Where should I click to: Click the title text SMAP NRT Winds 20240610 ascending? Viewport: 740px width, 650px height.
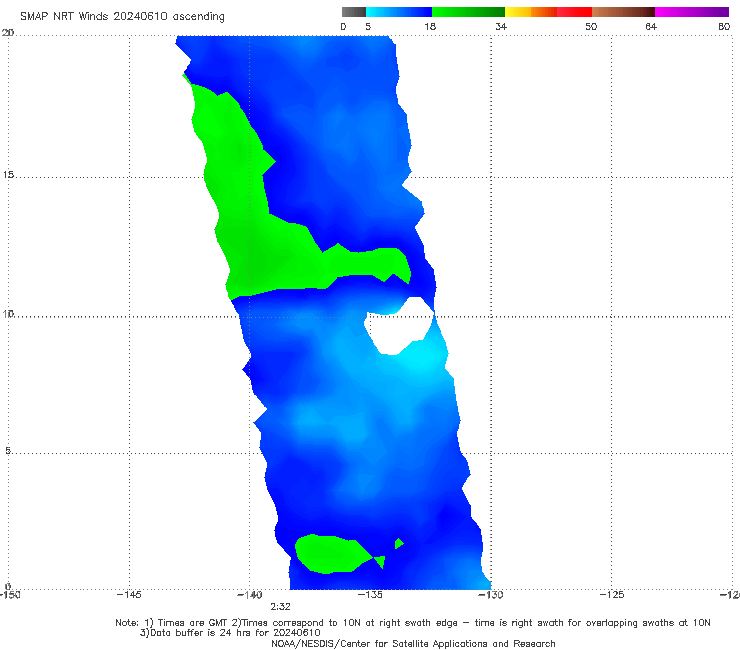(122, 17)
